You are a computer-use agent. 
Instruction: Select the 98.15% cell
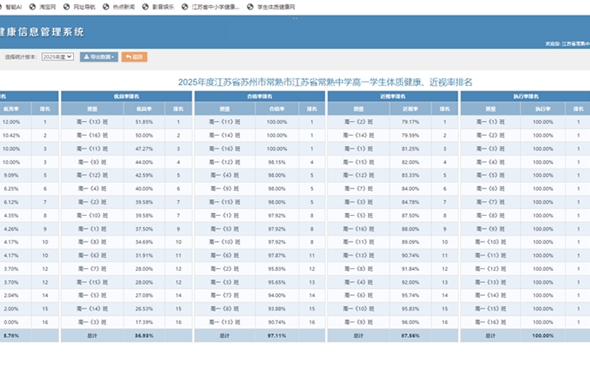[x=277, y=162]
